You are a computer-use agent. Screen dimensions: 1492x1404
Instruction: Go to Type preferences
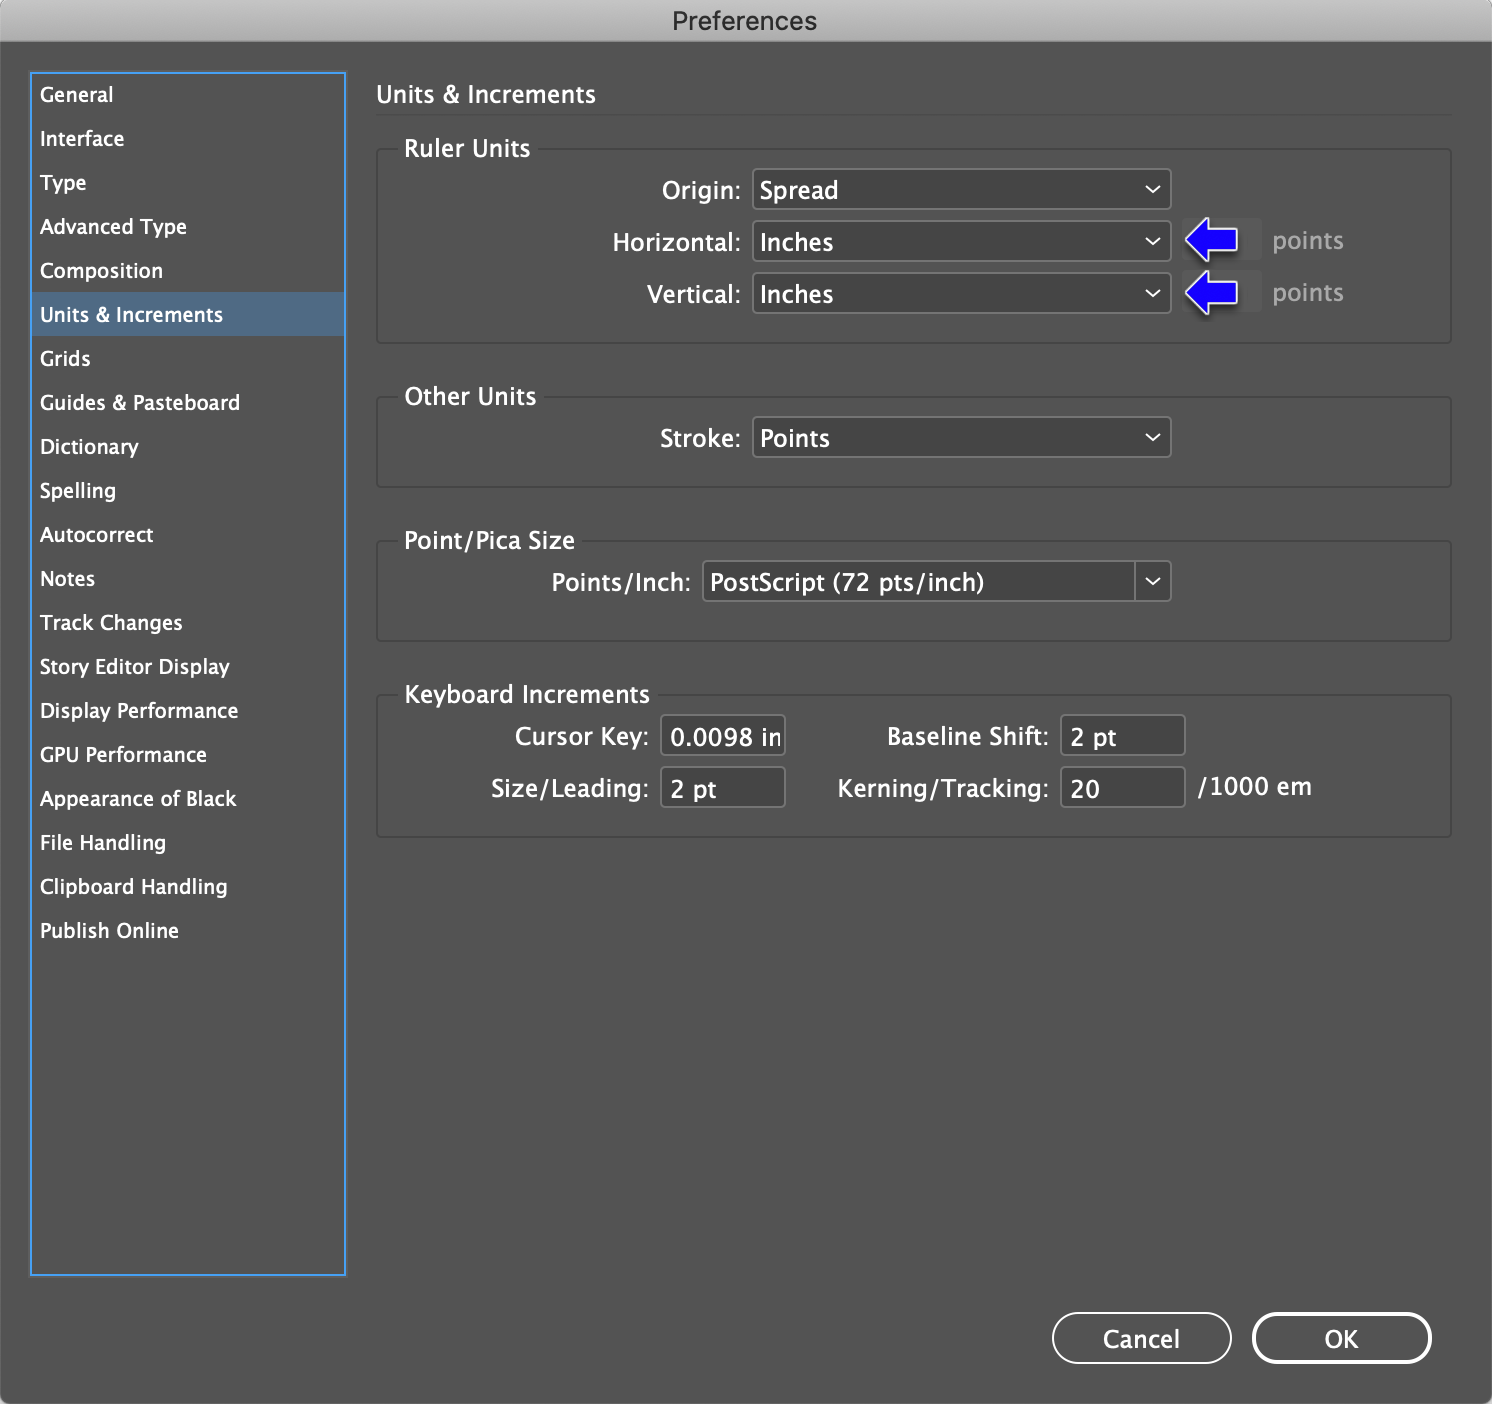pyautogui.click(x=188, y=183)
